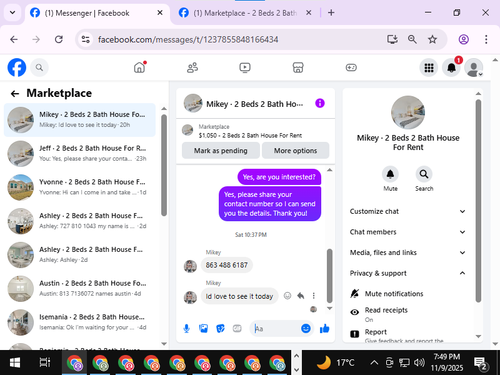Click the Mute bell in chat info

click(x=390, y=174)
